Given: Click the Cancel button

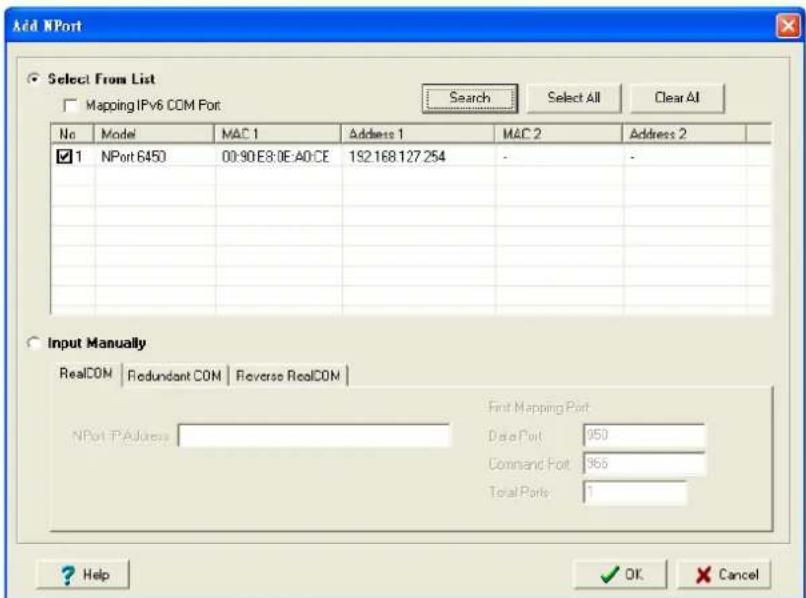Looking at the screenshot, I should (724, 574).
